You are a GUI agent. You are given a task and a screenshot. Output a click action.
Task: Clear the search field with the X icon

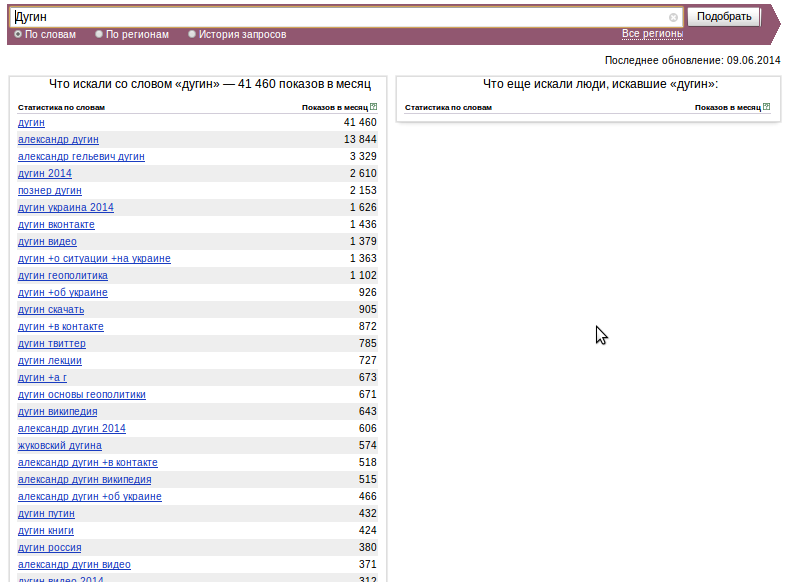pyautogui.click(x=673, y=17)
